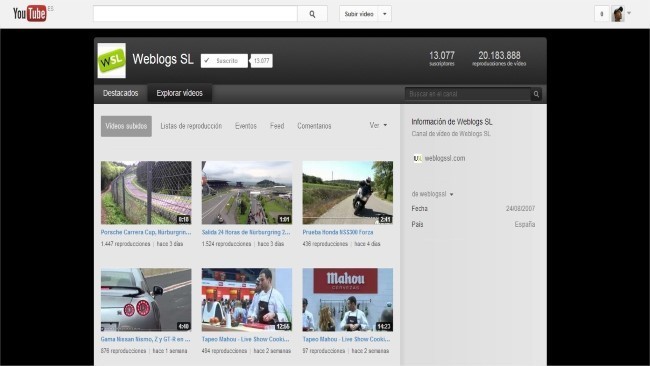650x366 pixels.
Task: Open the Feed tab
Action: pyautogui.click(x=277, y=126)
